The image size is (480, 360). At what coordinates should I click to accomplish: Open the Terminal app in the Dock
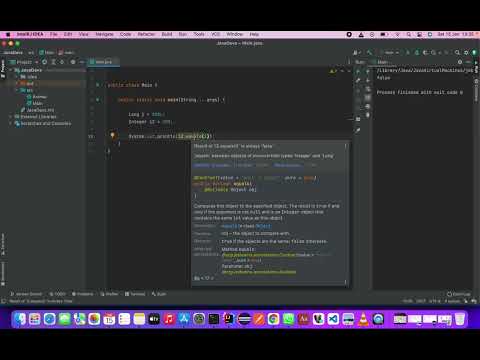(x=214, y=319)
